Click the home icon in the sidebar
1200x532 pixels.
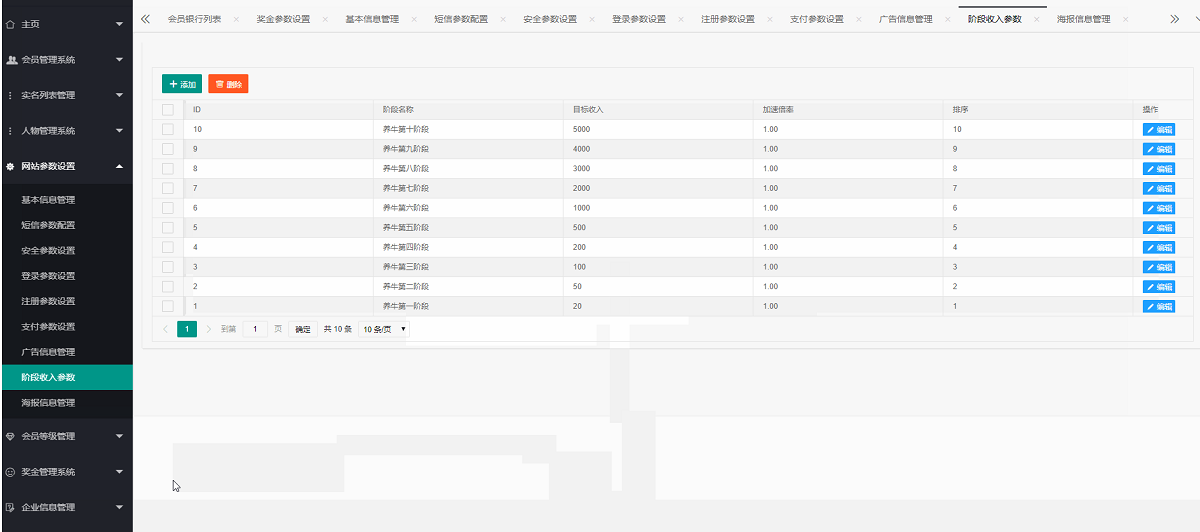pyautogui.click(x=11, y=23)
